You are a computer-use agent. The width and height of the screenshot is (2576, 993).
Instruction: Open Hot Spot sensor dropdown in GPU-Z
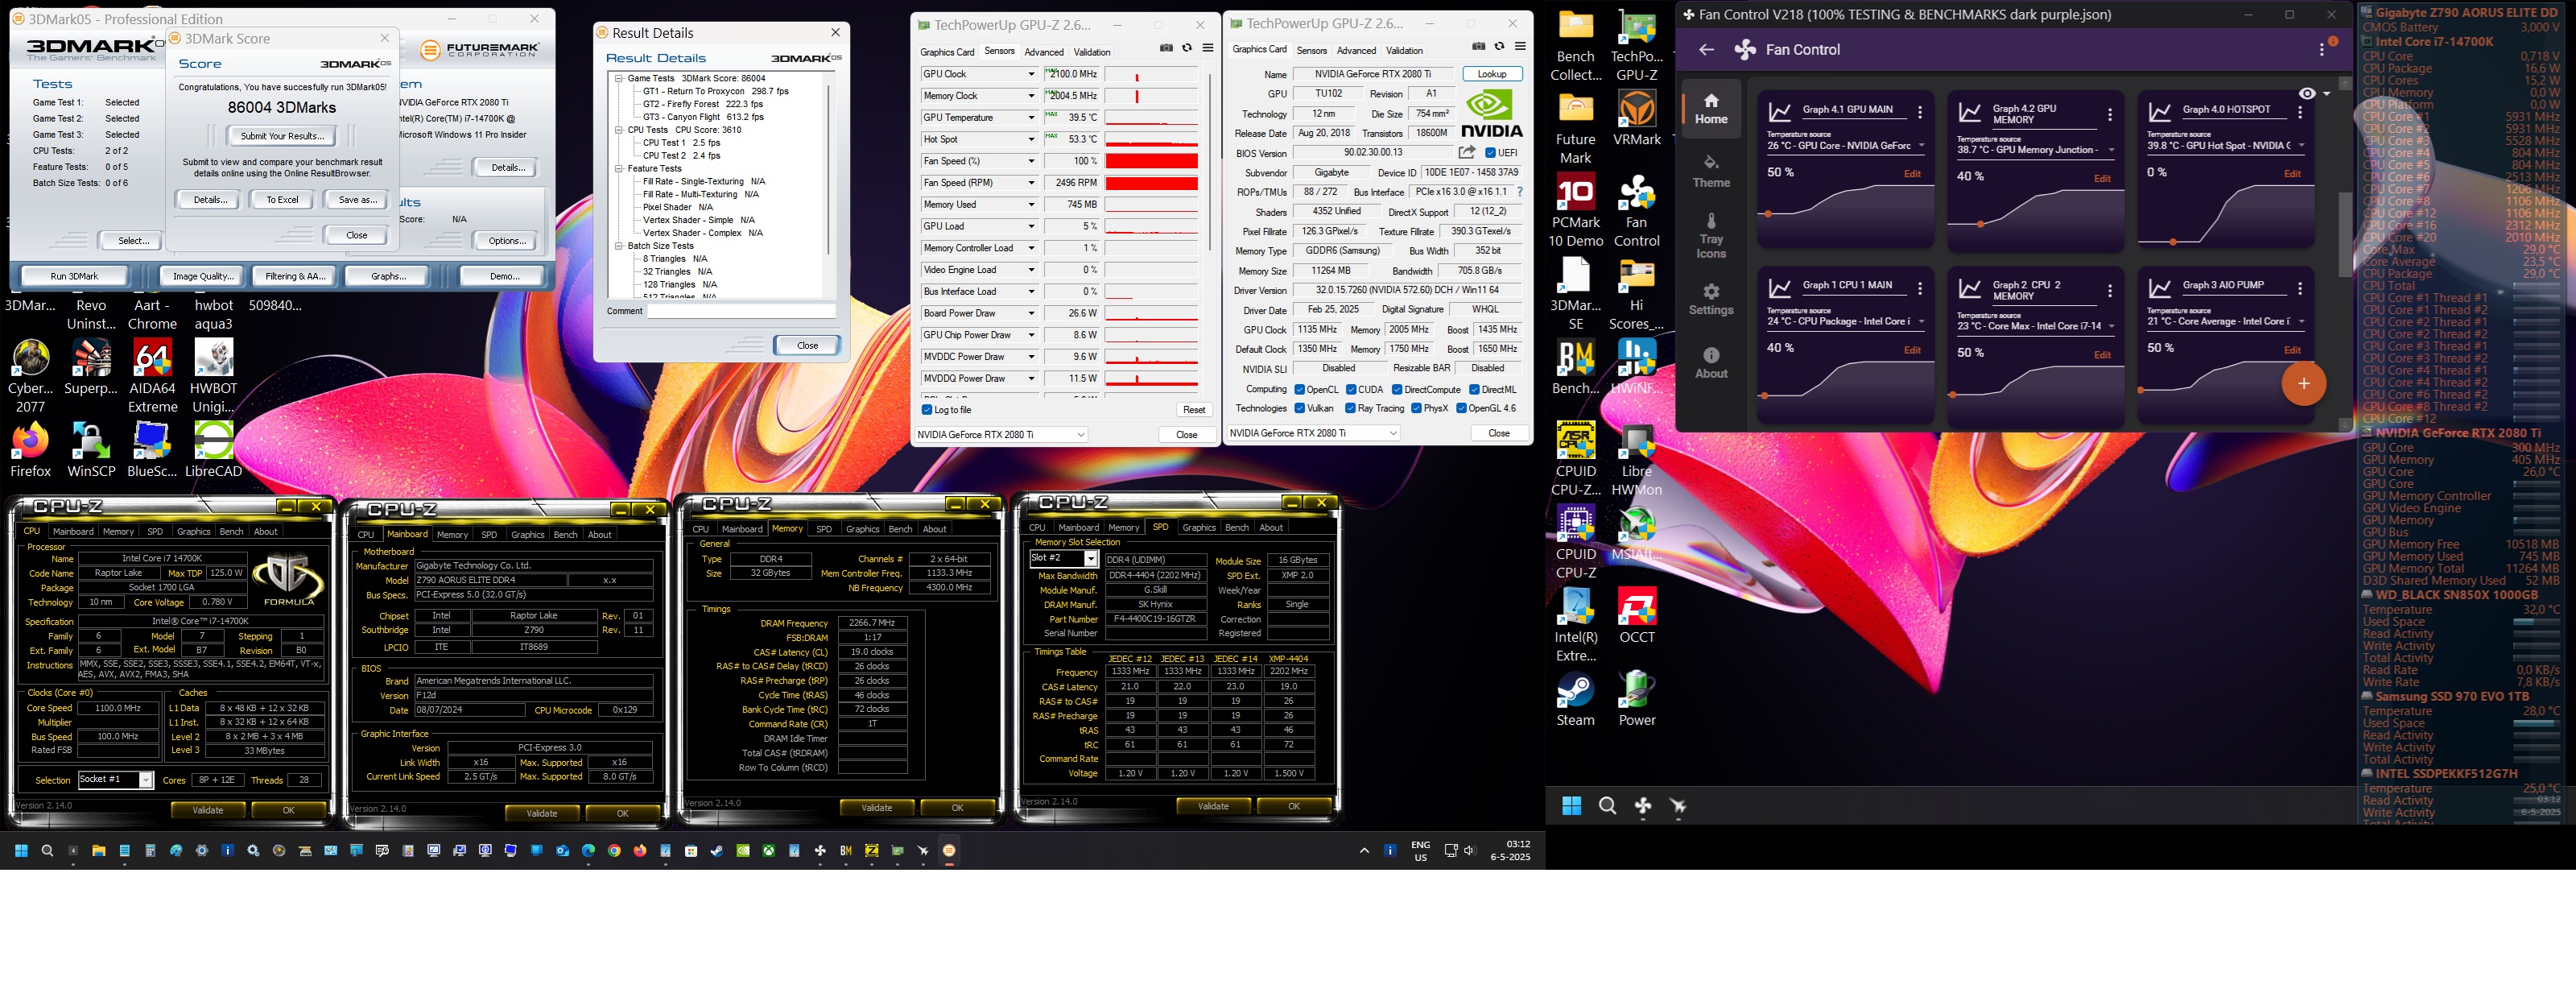tap(1031, 139)
